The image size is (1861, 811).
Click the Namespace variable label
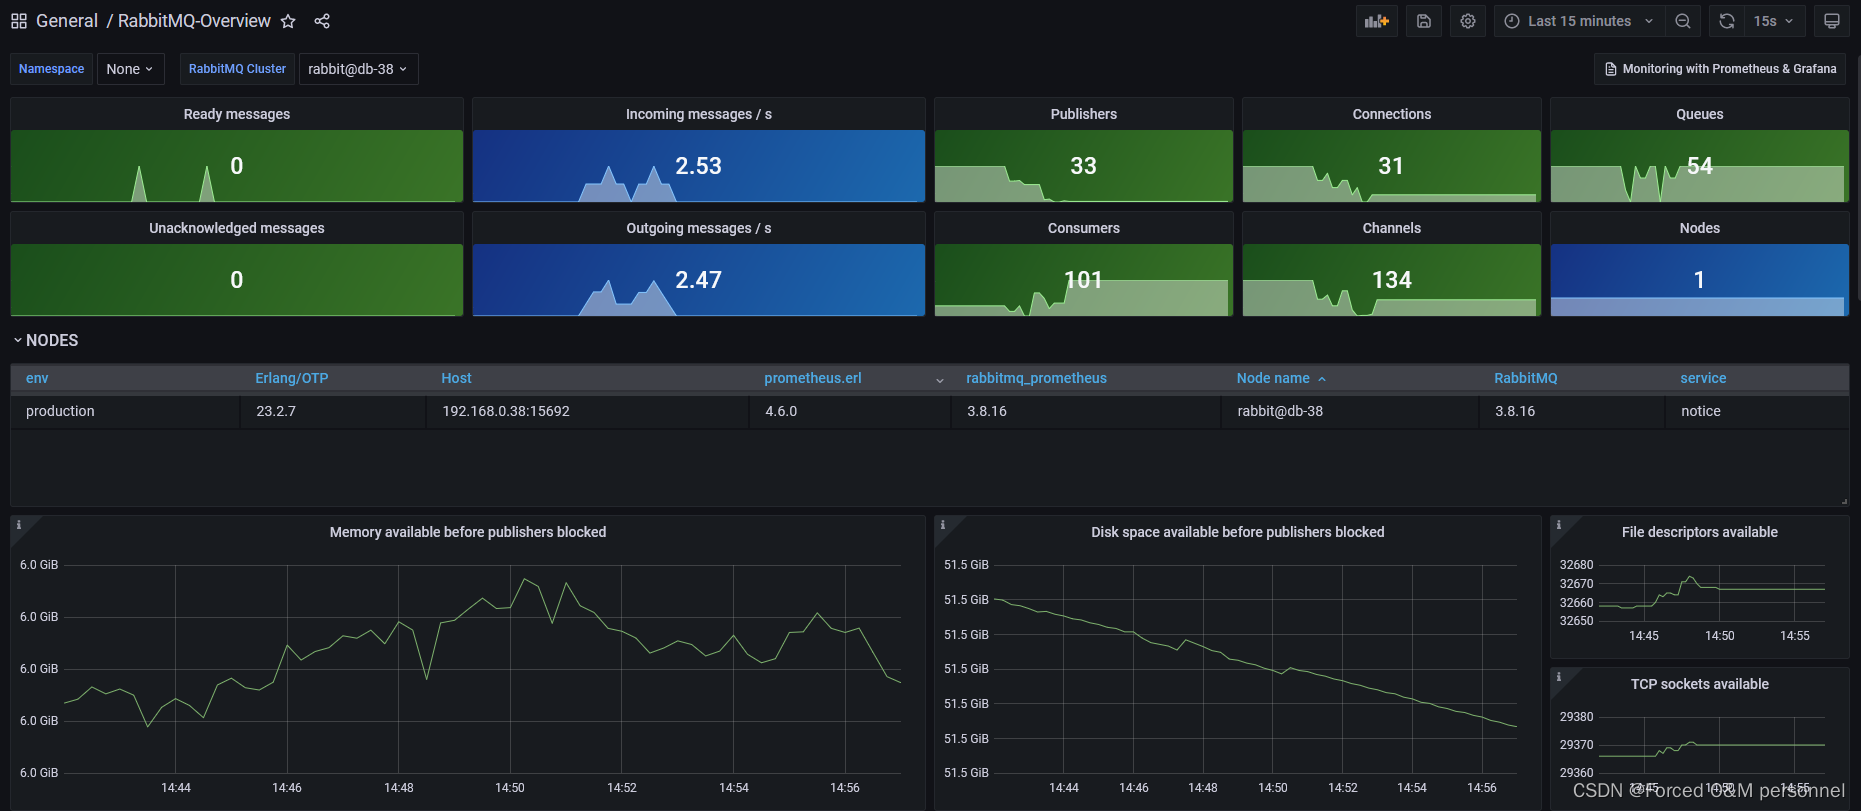pyautogui.click(x=51, y=69)
